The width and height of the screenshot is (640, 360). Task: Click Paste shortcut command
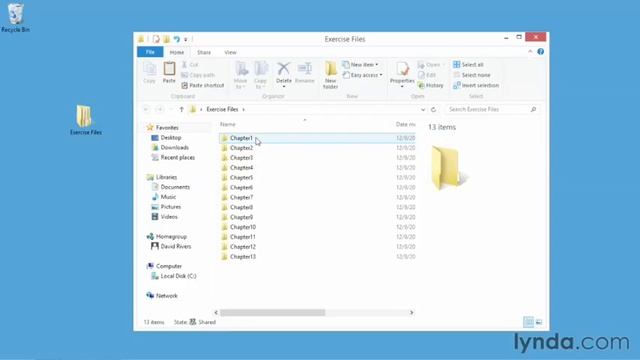(203, 85)
